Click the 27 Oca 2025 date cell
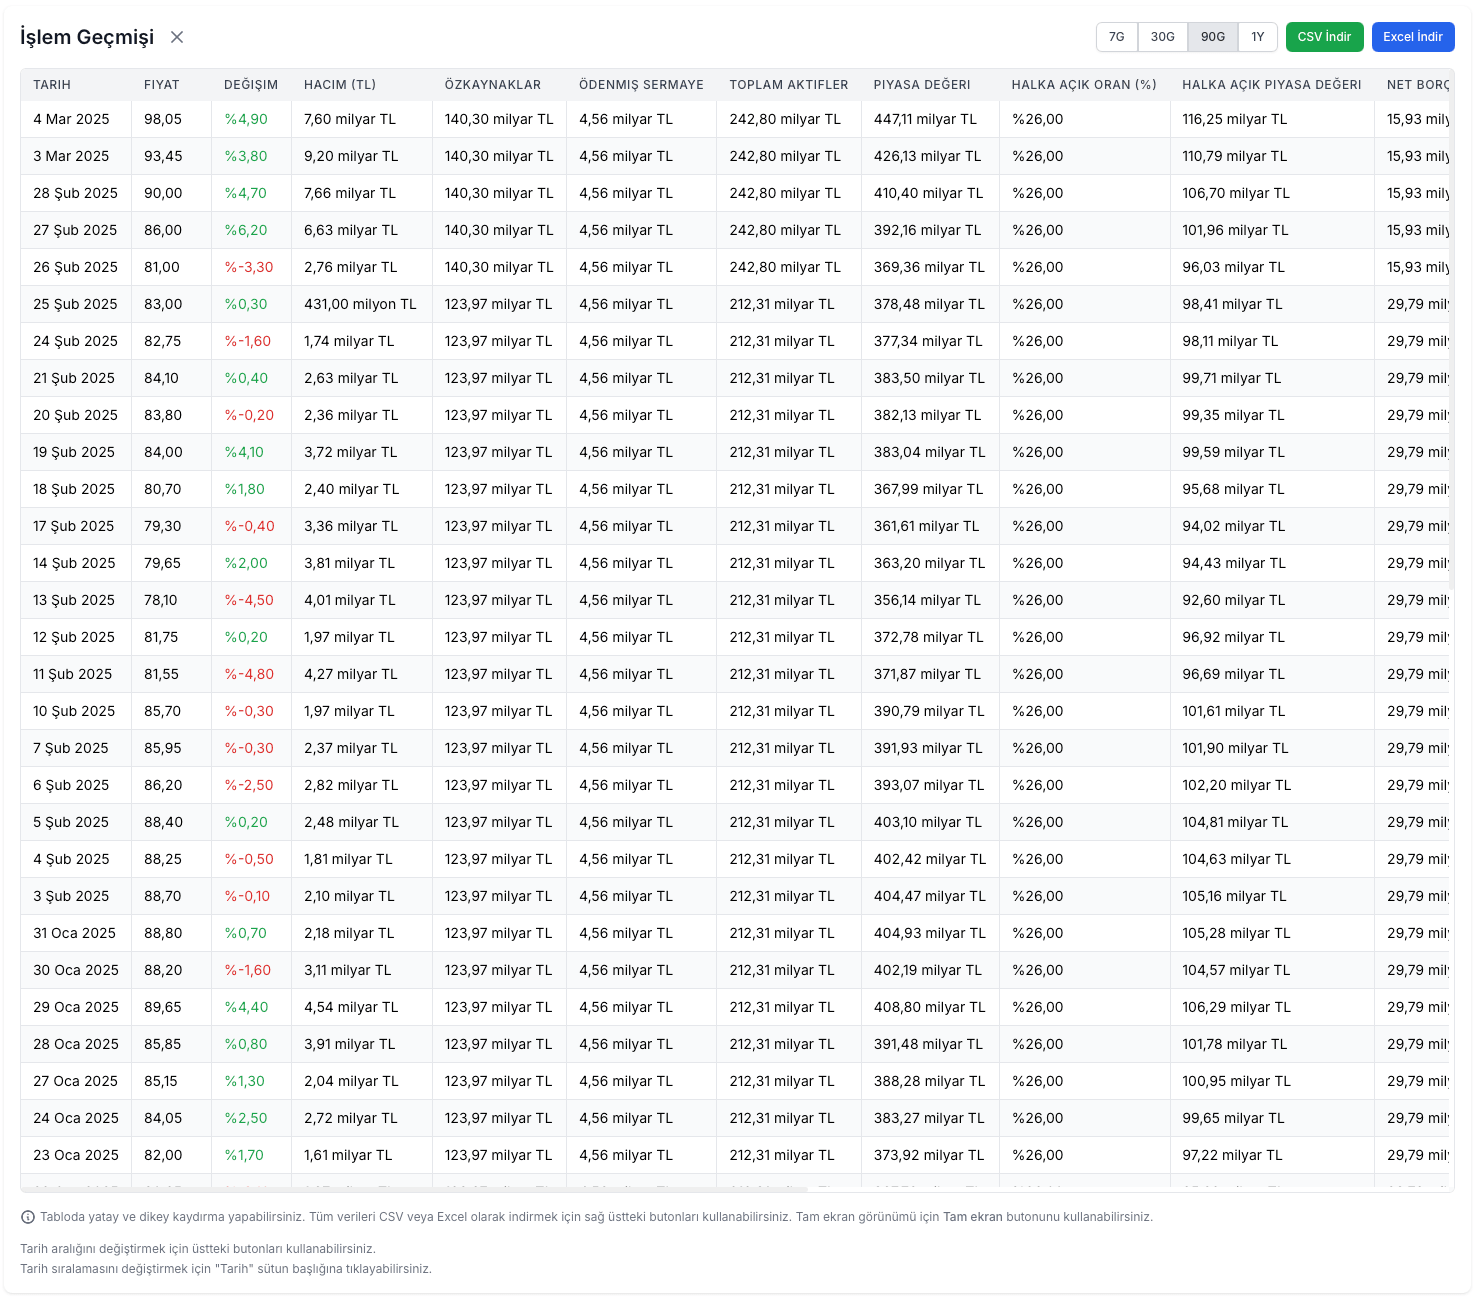1476x1297 pixels. (x=75, y=1081)
